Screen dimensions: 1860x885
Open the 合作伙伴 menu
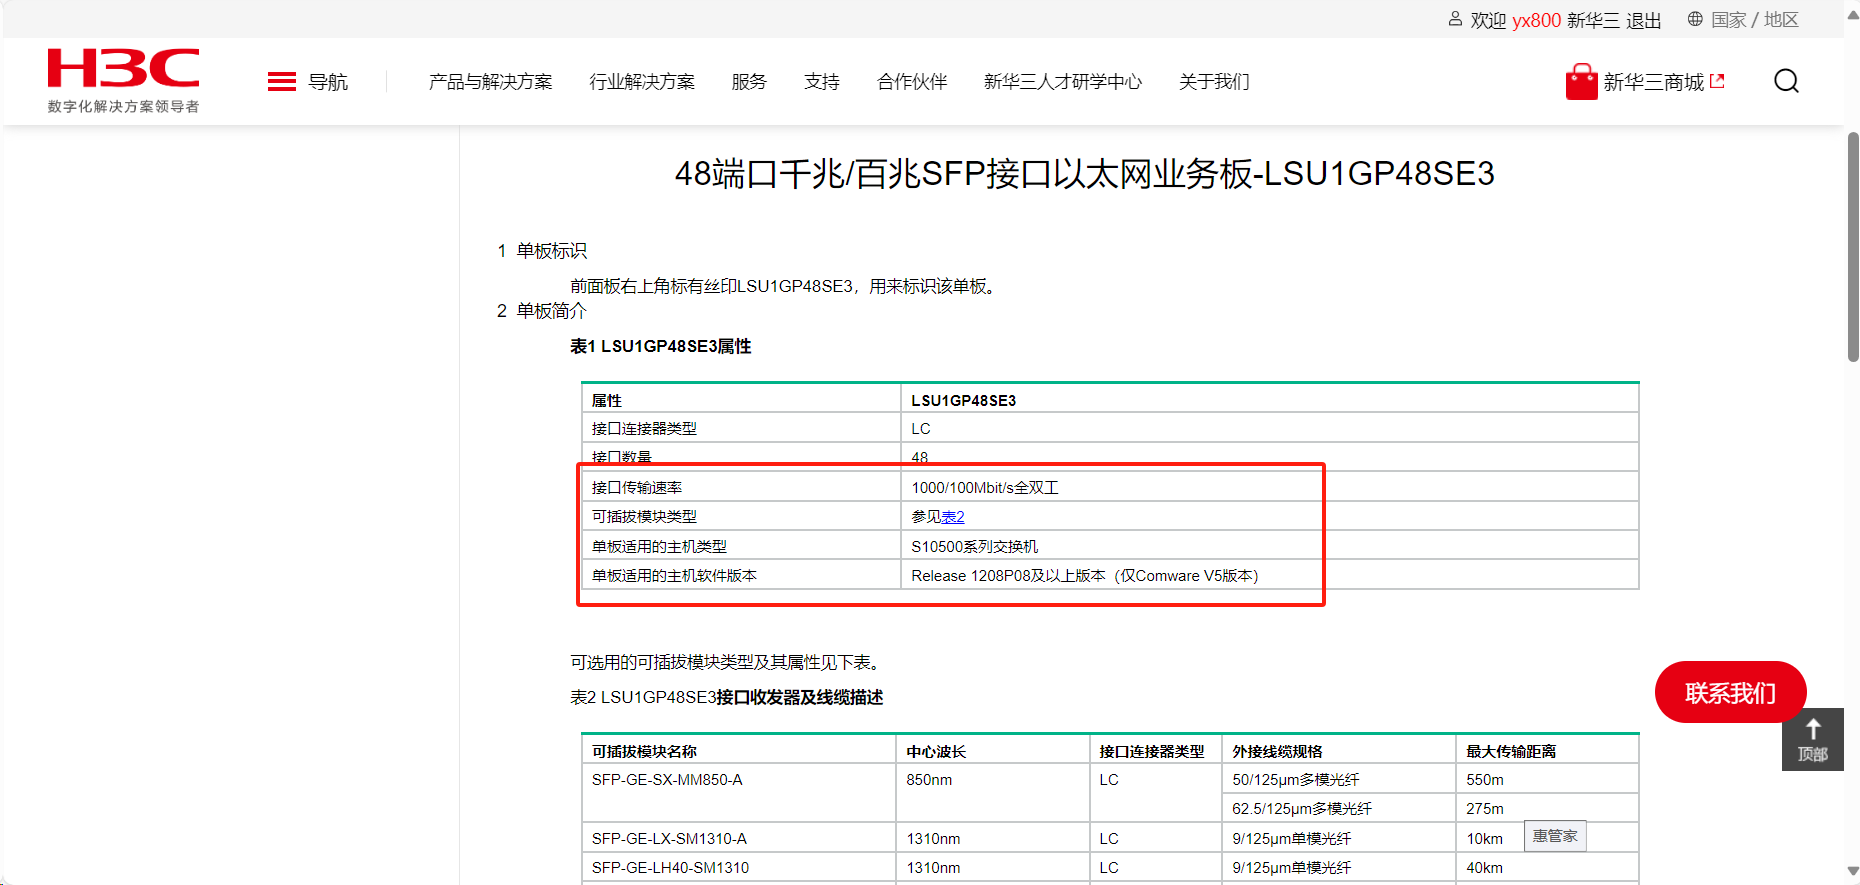click(x=912, y=82)
